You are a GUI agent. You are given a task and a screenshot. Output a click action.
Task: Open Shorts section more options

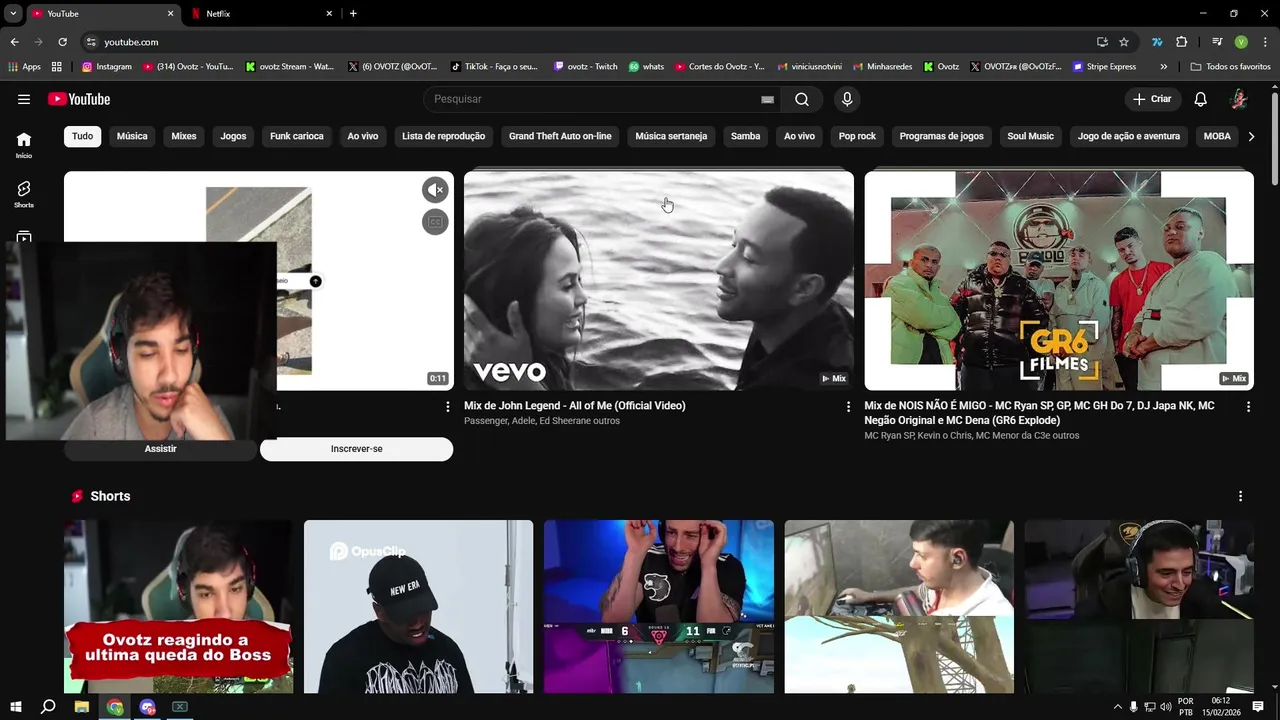pyautogui.click(x=1240, y=496)
